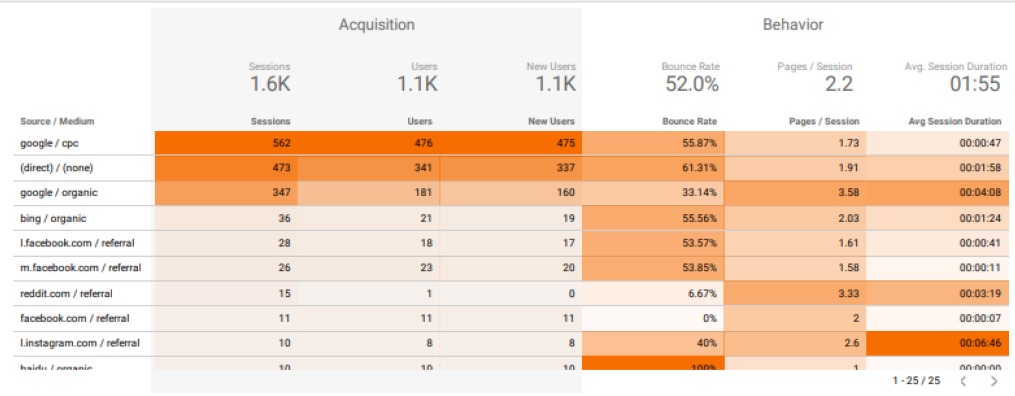Click the 00:04:08 session duration cell

[938, 193]
